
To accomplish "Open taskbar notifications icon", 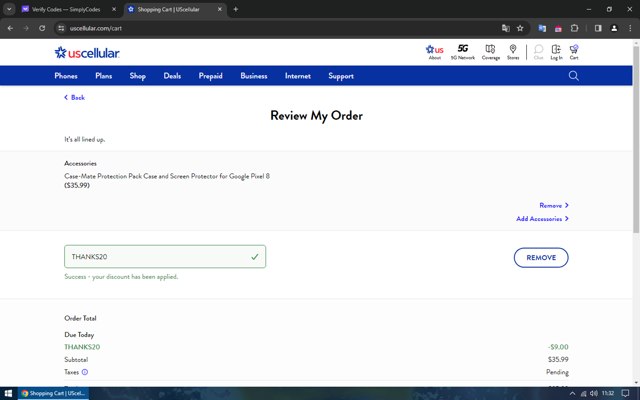I will pyautogui.click(x=625, y=393).
